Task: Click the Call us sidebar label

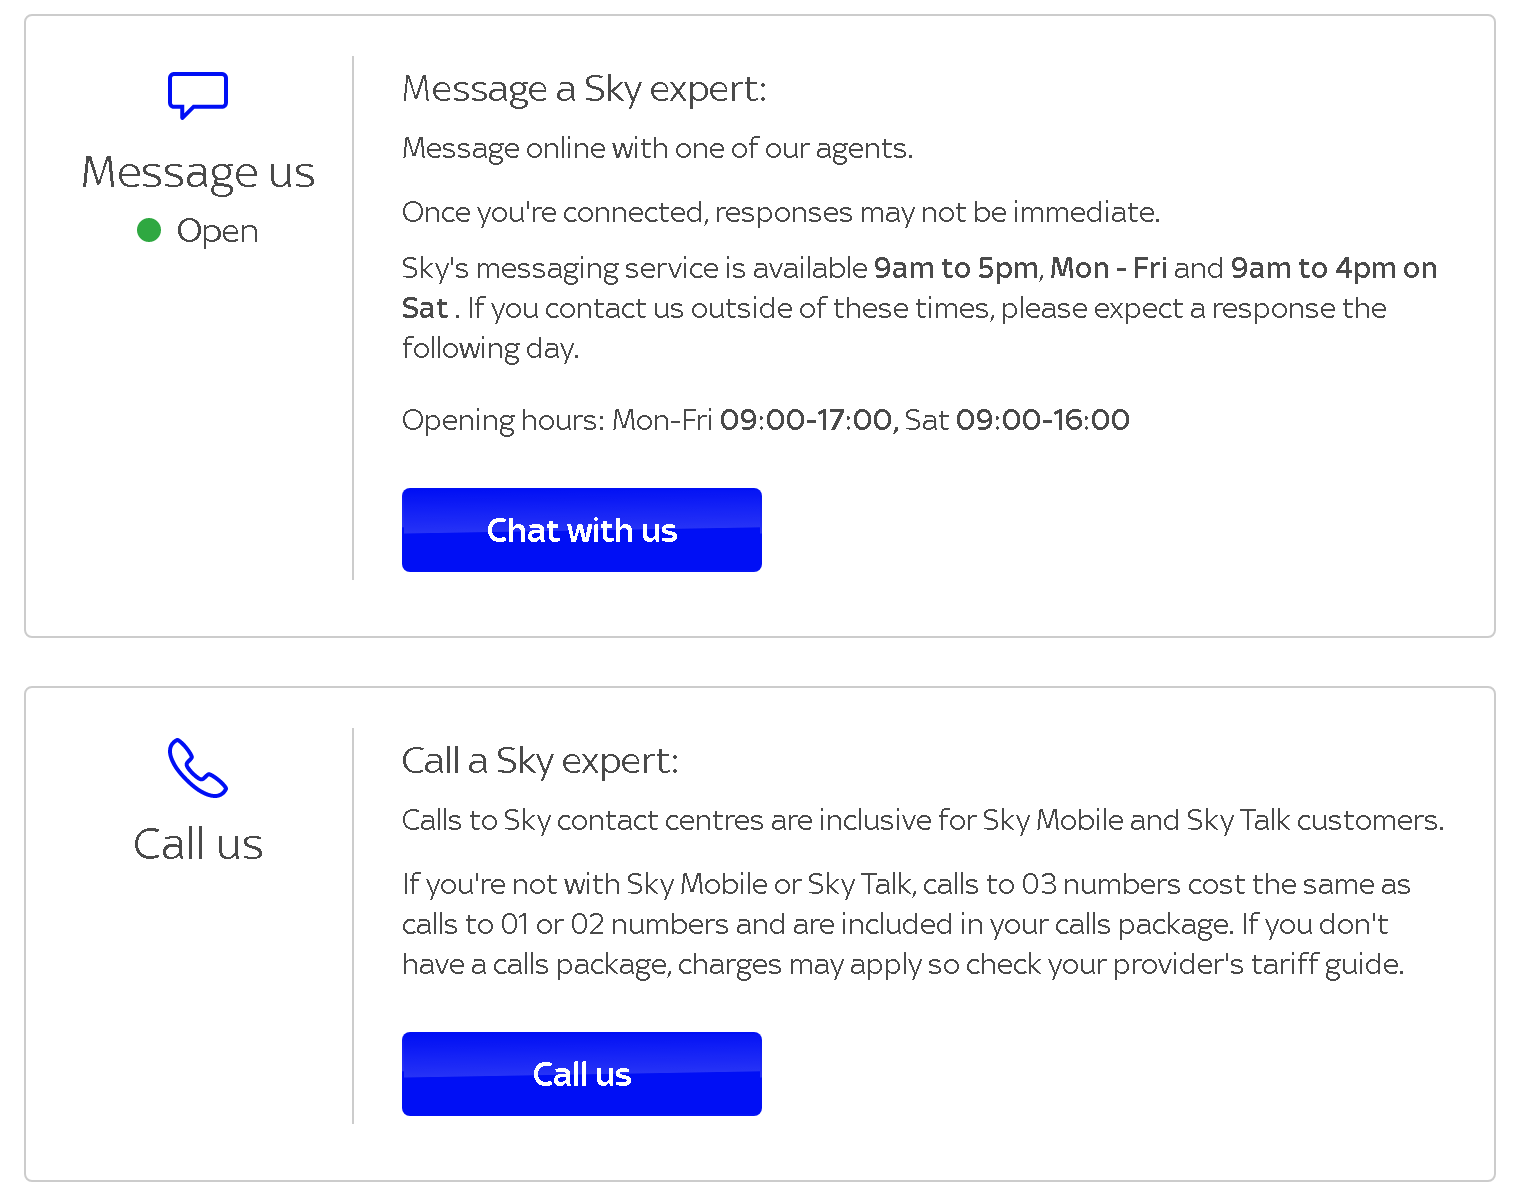Action: [197, 843]
